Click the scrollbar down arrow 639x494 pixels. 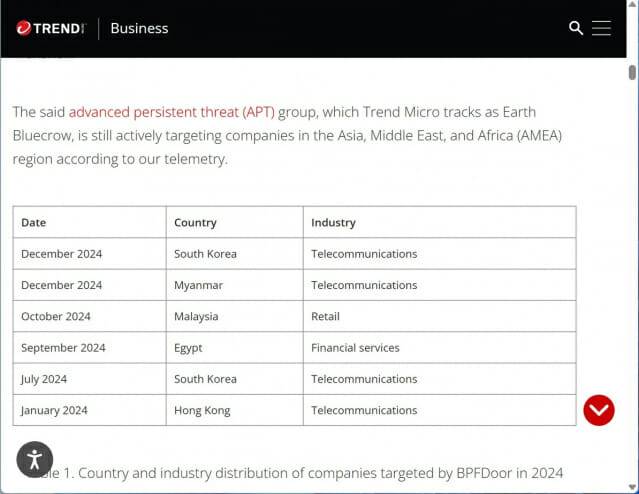point(632,487)
